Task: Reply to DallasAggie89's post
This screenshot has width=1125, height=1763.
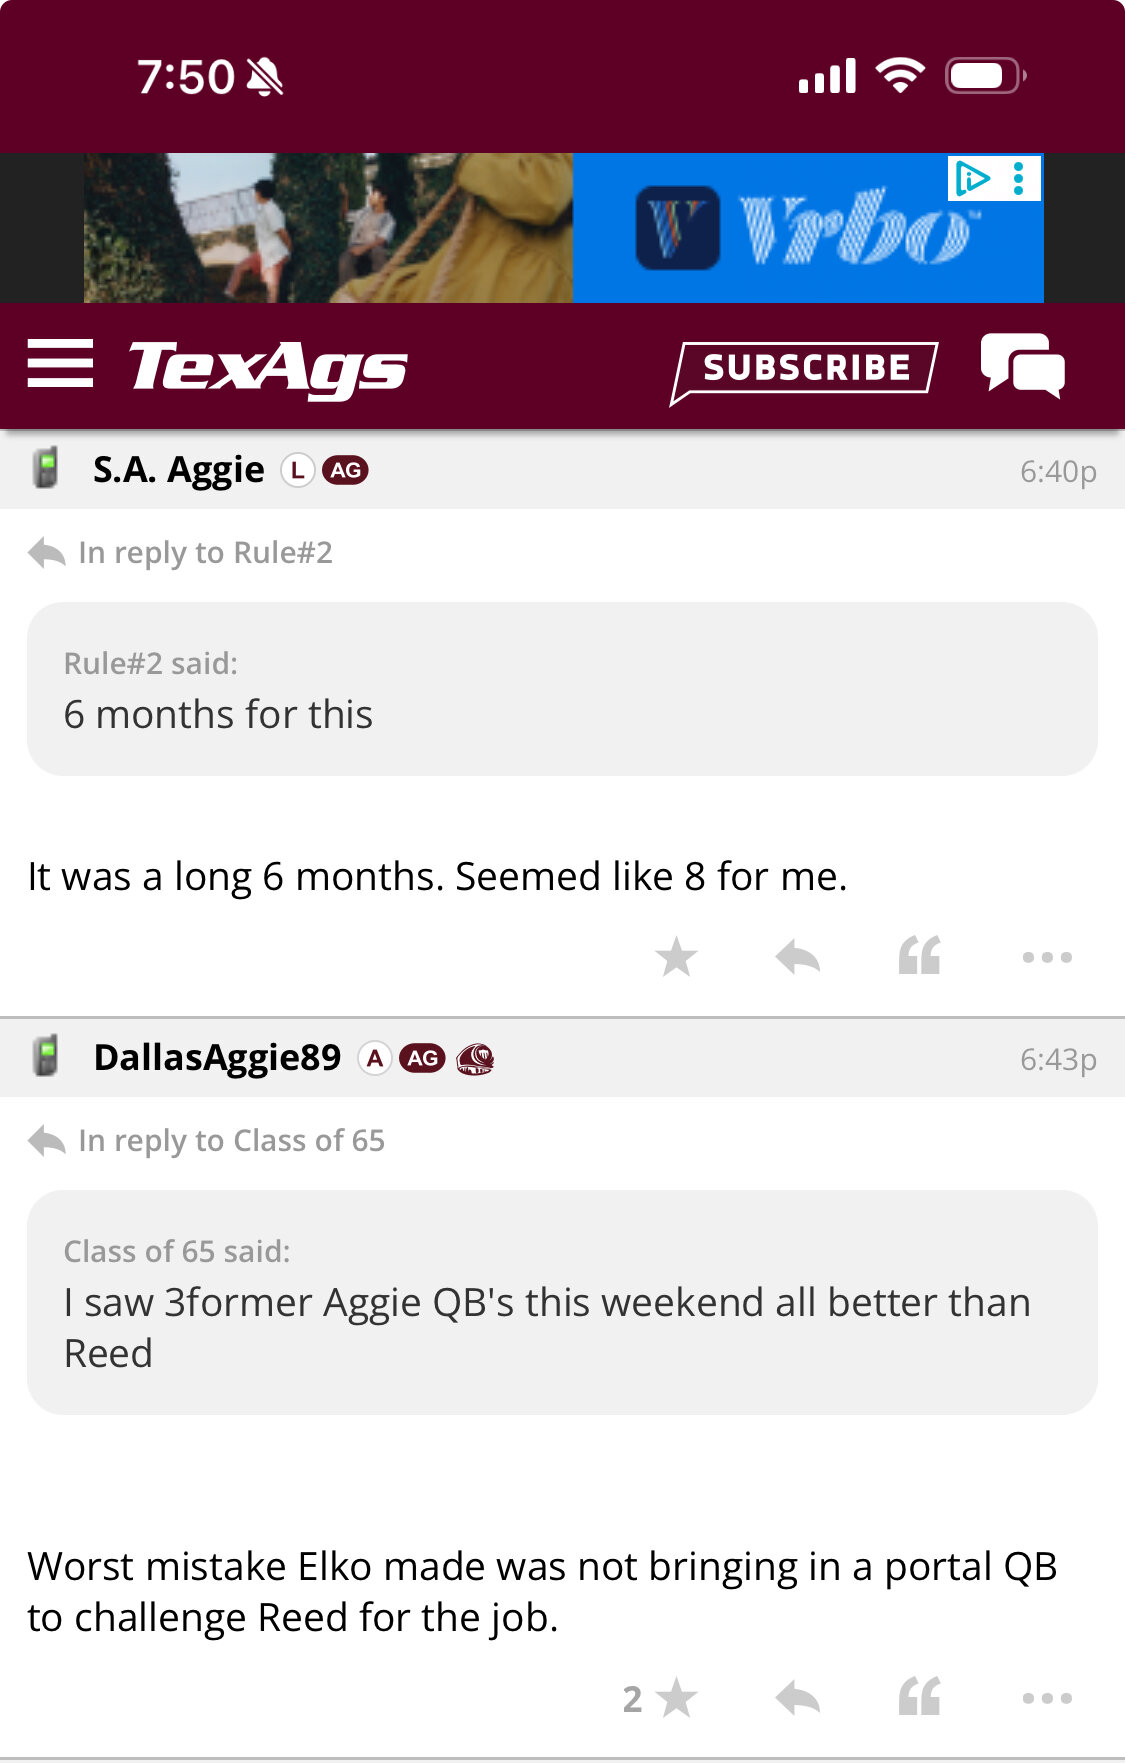Action: click(797, 1698)
